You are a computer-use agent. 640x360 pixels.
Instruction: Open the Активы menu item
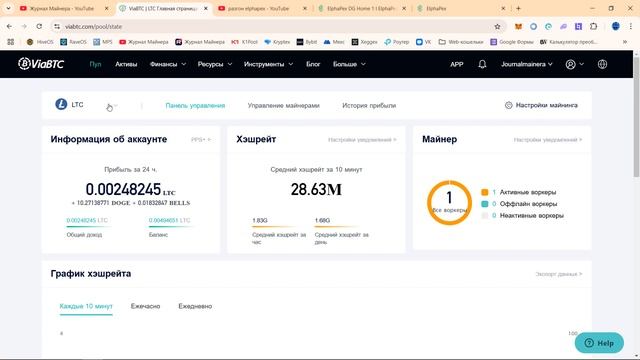(126, 64)
